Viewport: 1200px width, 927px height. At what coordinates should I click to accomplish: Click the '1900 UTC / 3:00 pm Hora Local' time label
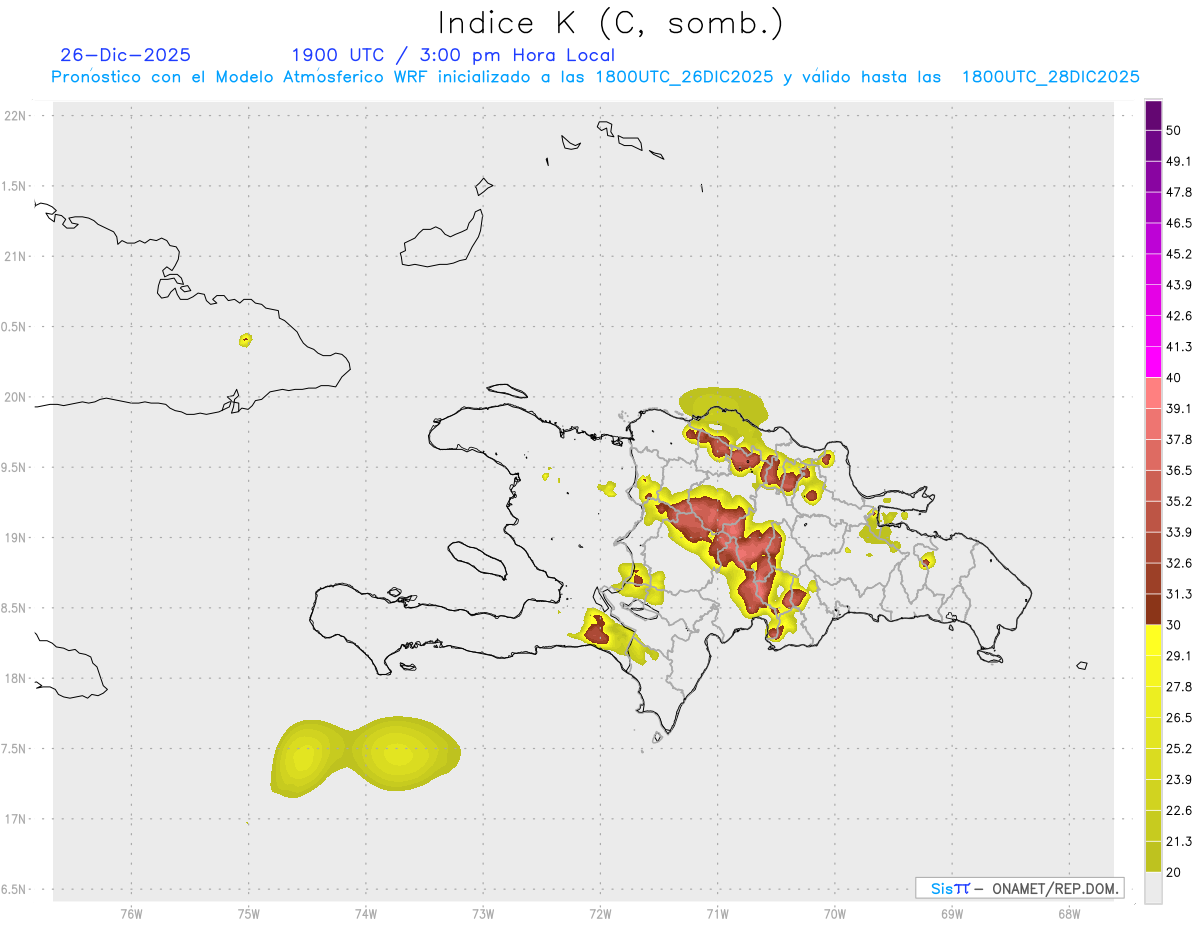(x=453, y=55)
